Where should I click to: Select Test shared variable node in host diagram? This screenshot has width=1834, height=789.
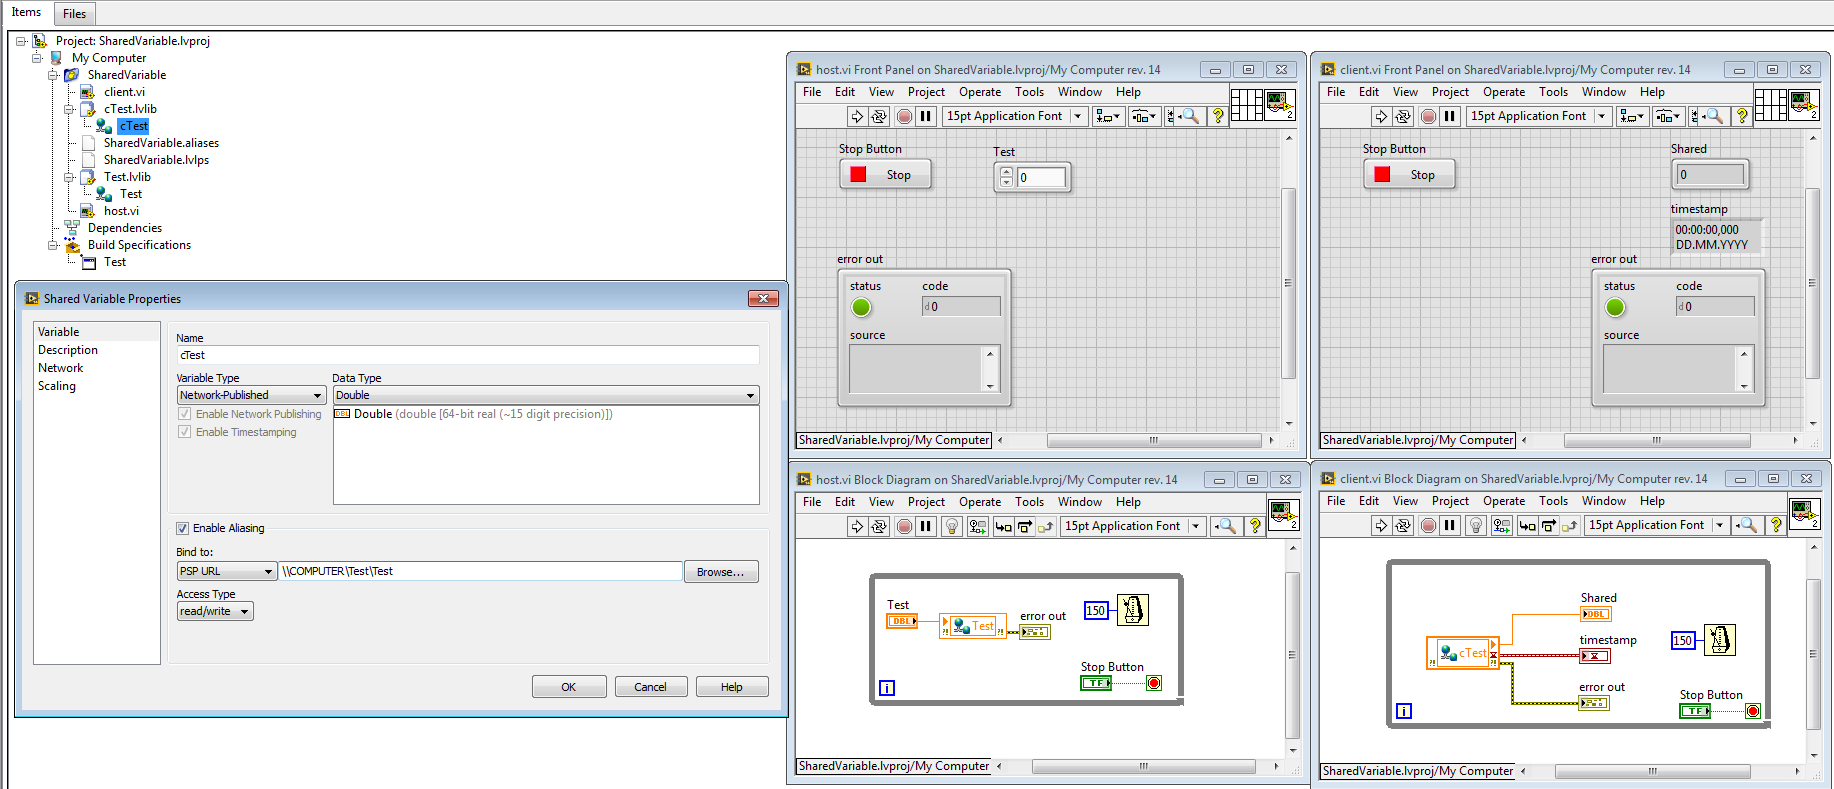[x=973, y=626]
